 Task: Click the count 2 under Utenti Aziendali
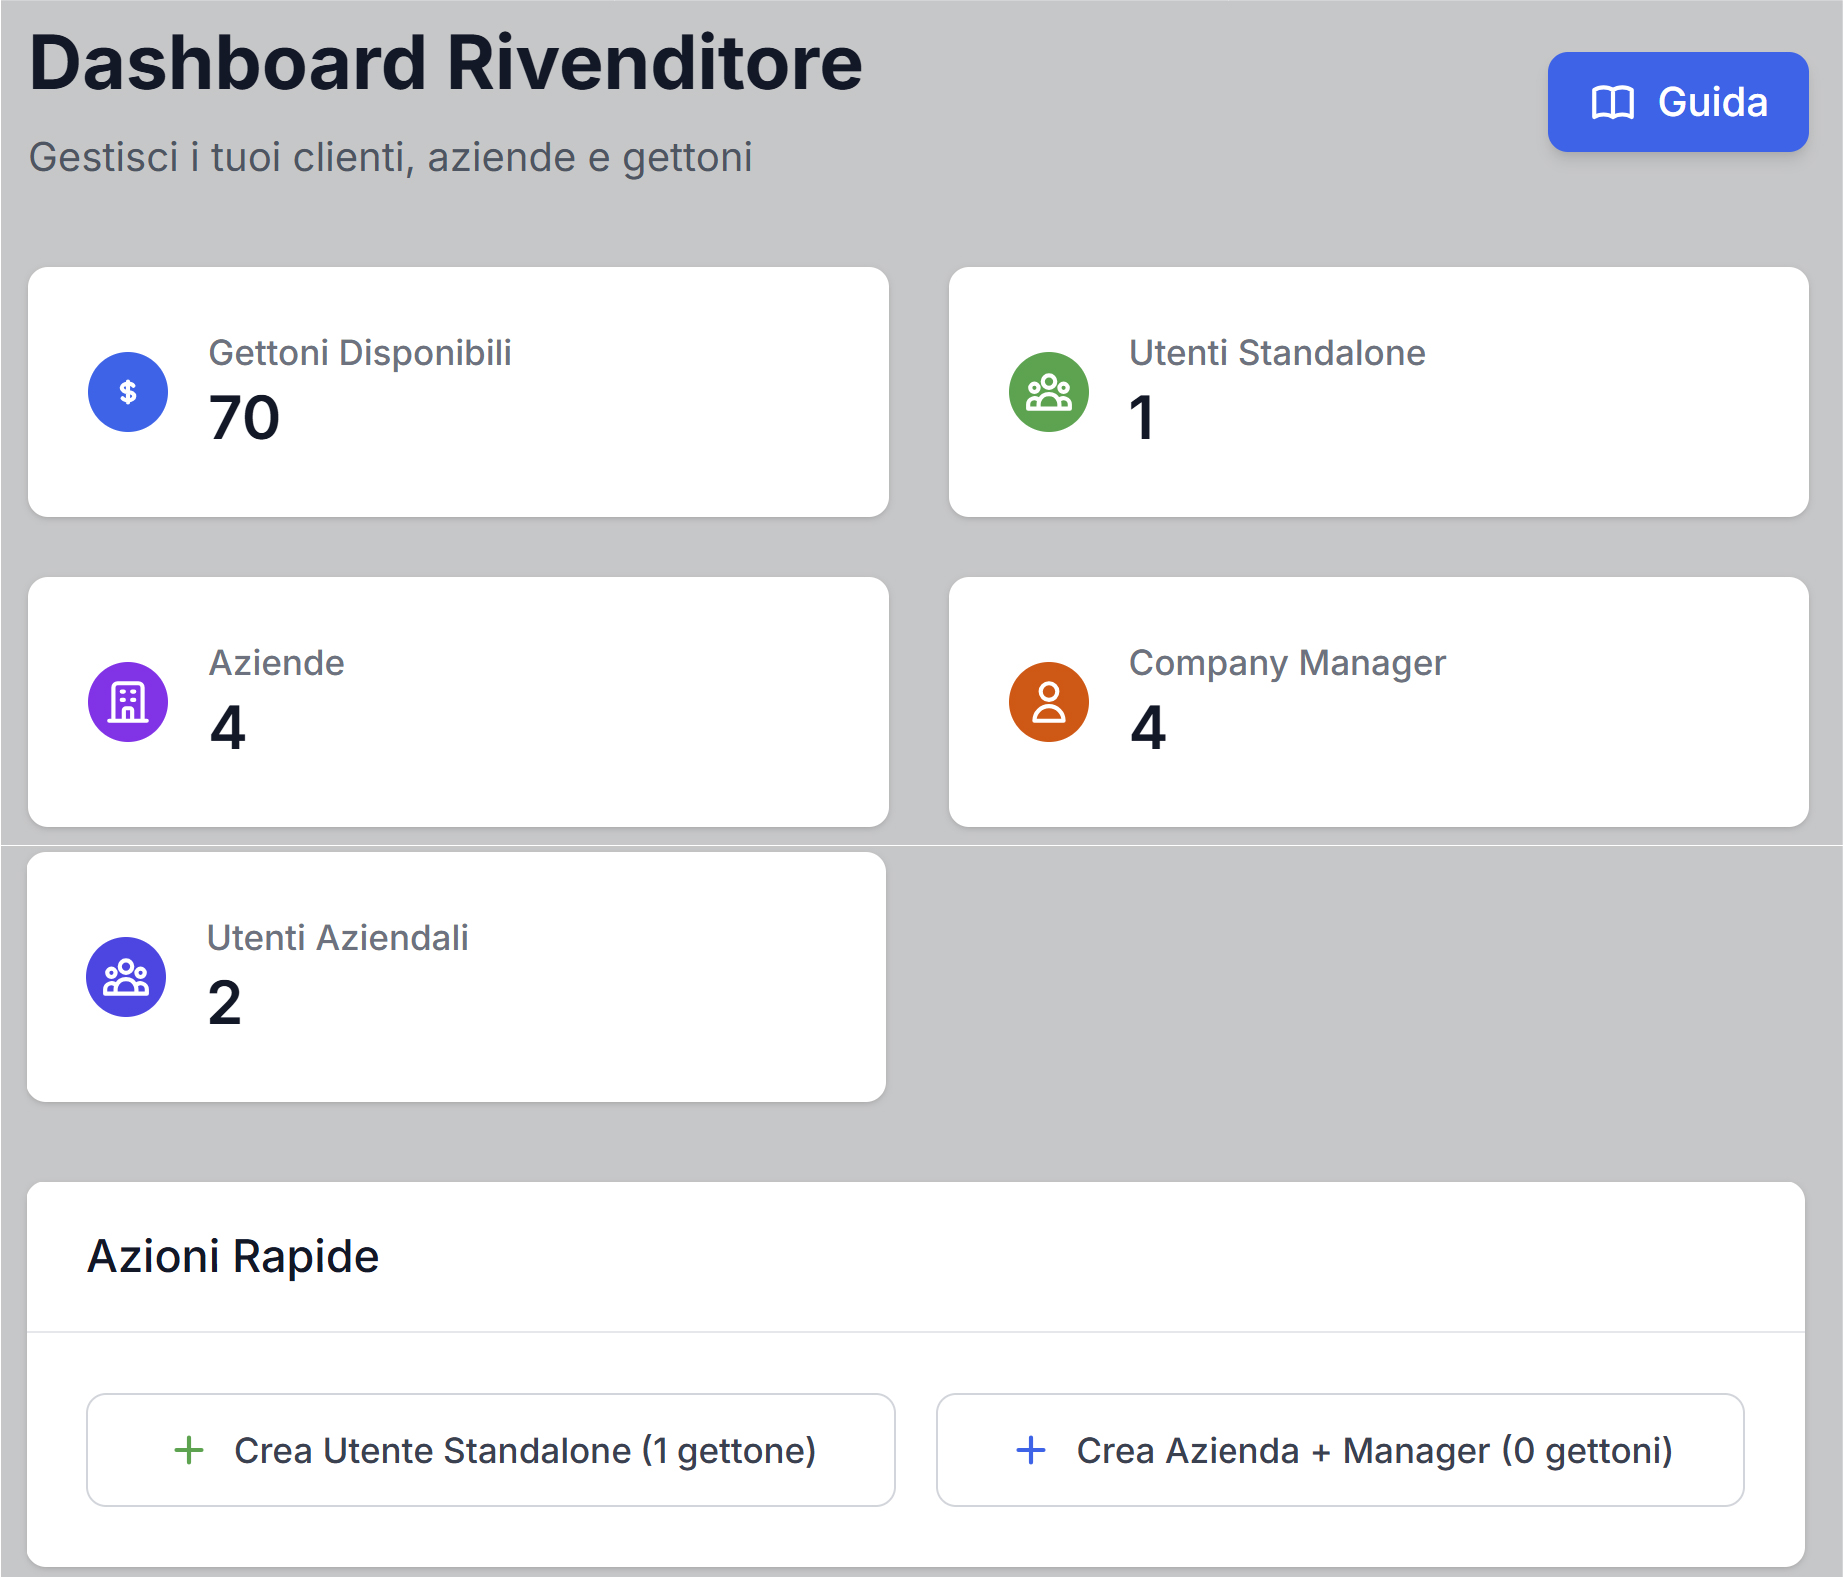coord(223,1005)
